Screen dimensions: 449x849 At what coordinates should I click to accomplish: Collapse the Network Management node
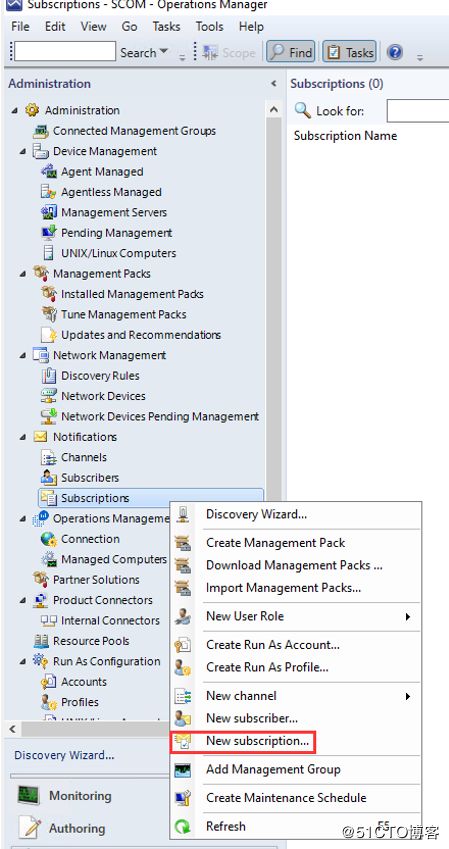[x=23, y=356]
